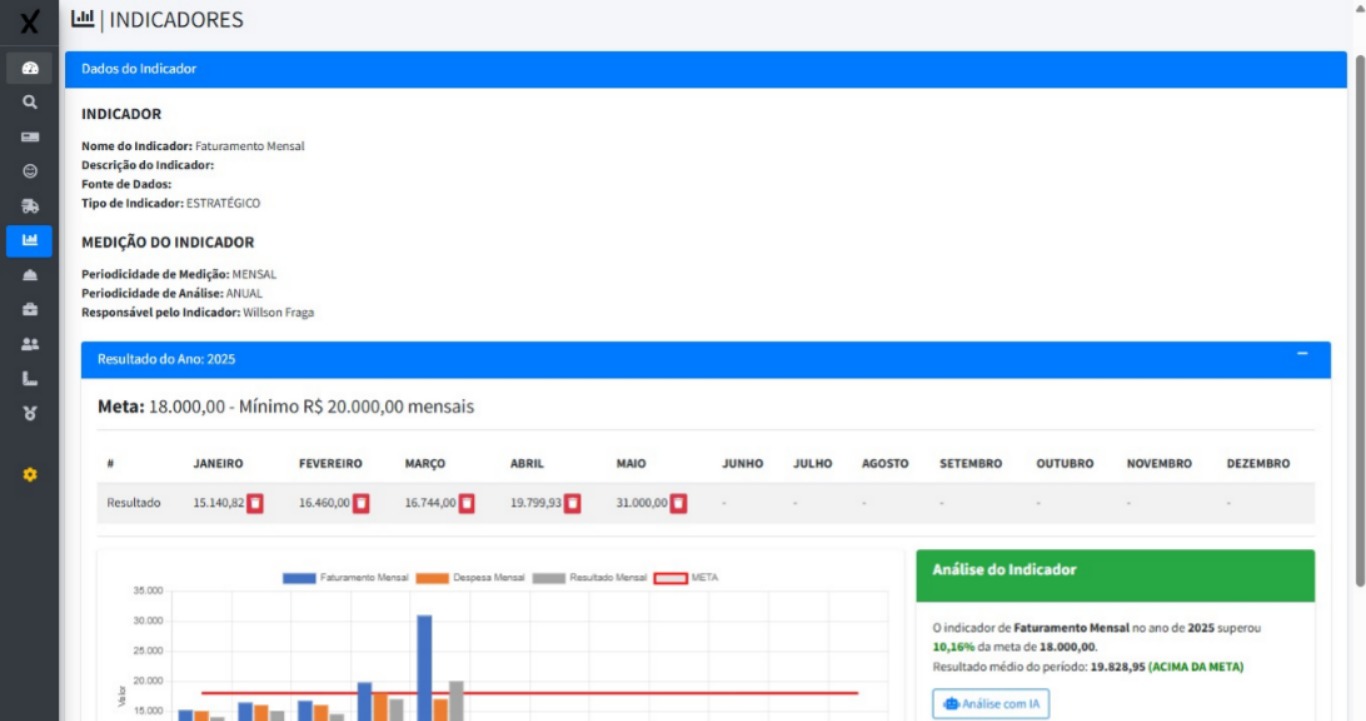This screenshot has height=721, width=1366.
Task: Click the Análise com IA button
Action: (990, 704)
